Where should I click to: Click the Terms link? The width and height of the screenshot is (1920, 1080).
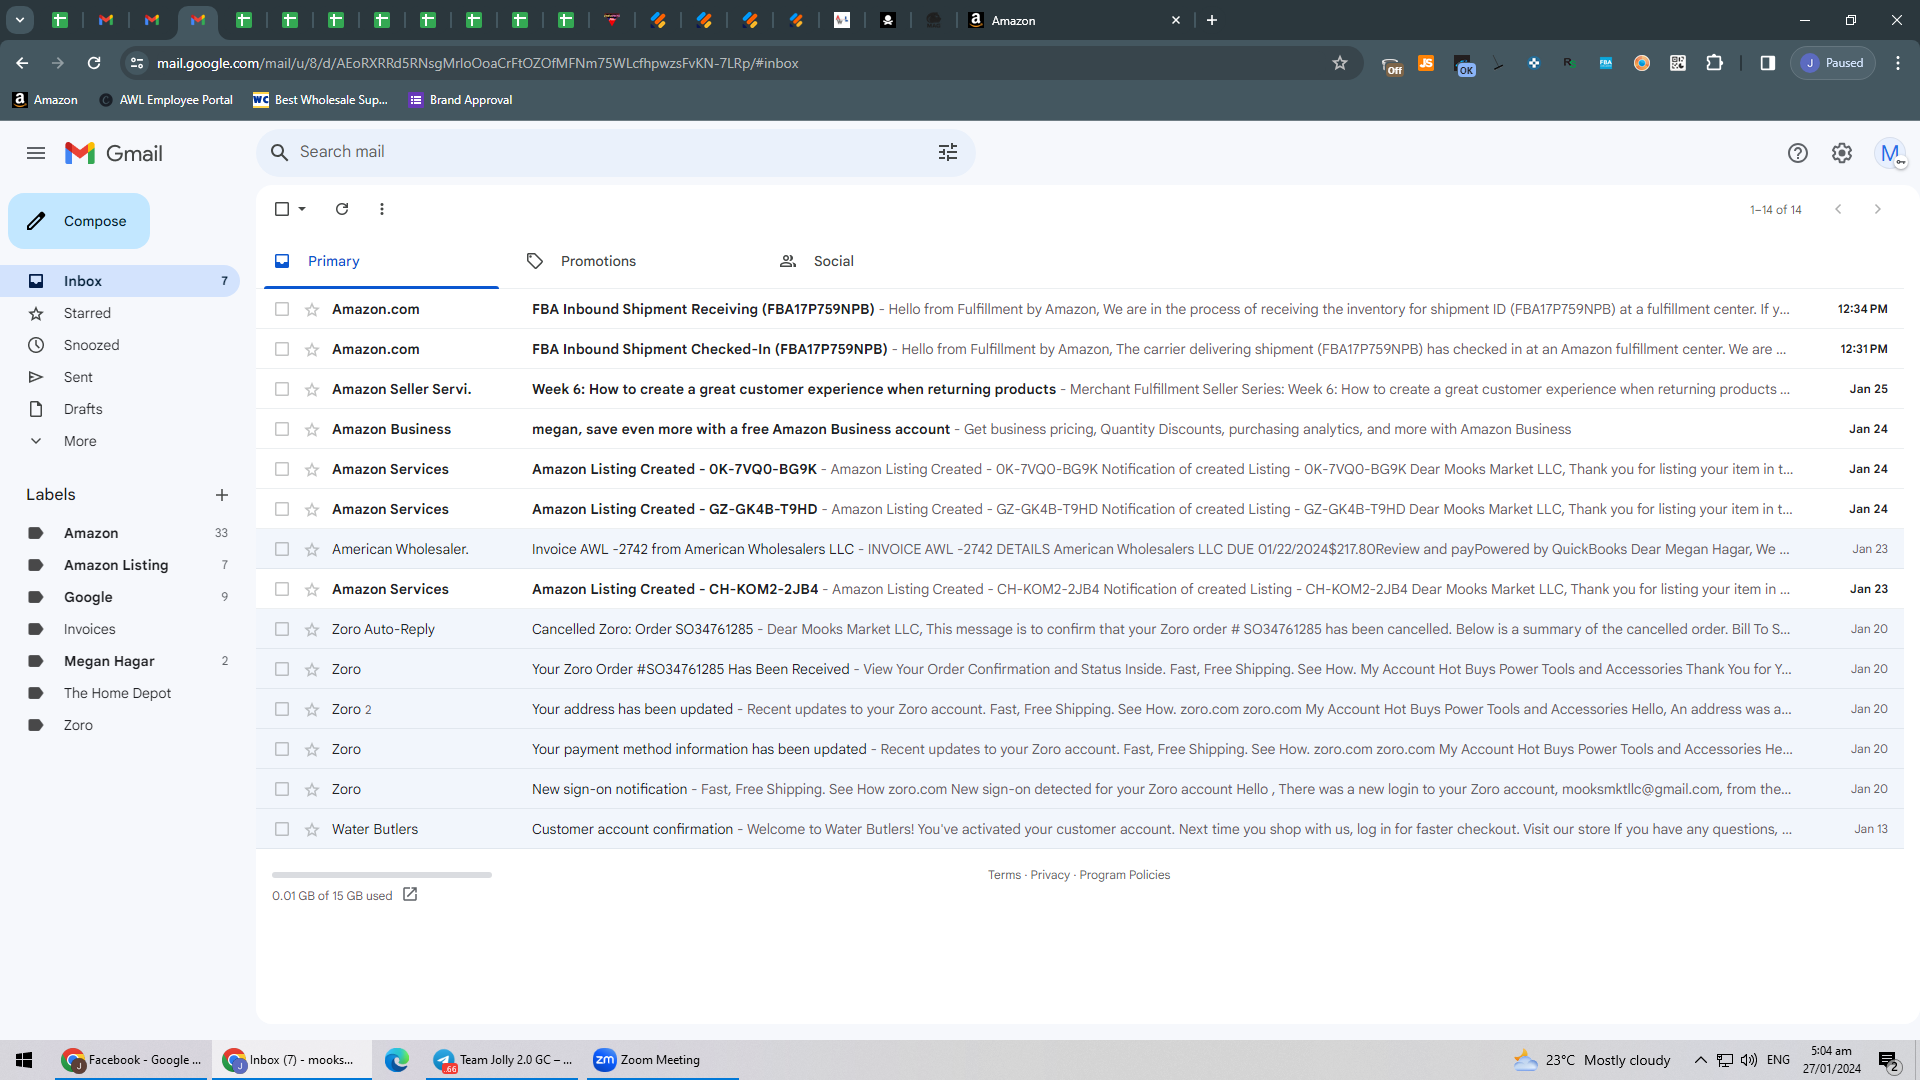[1004, 875]
